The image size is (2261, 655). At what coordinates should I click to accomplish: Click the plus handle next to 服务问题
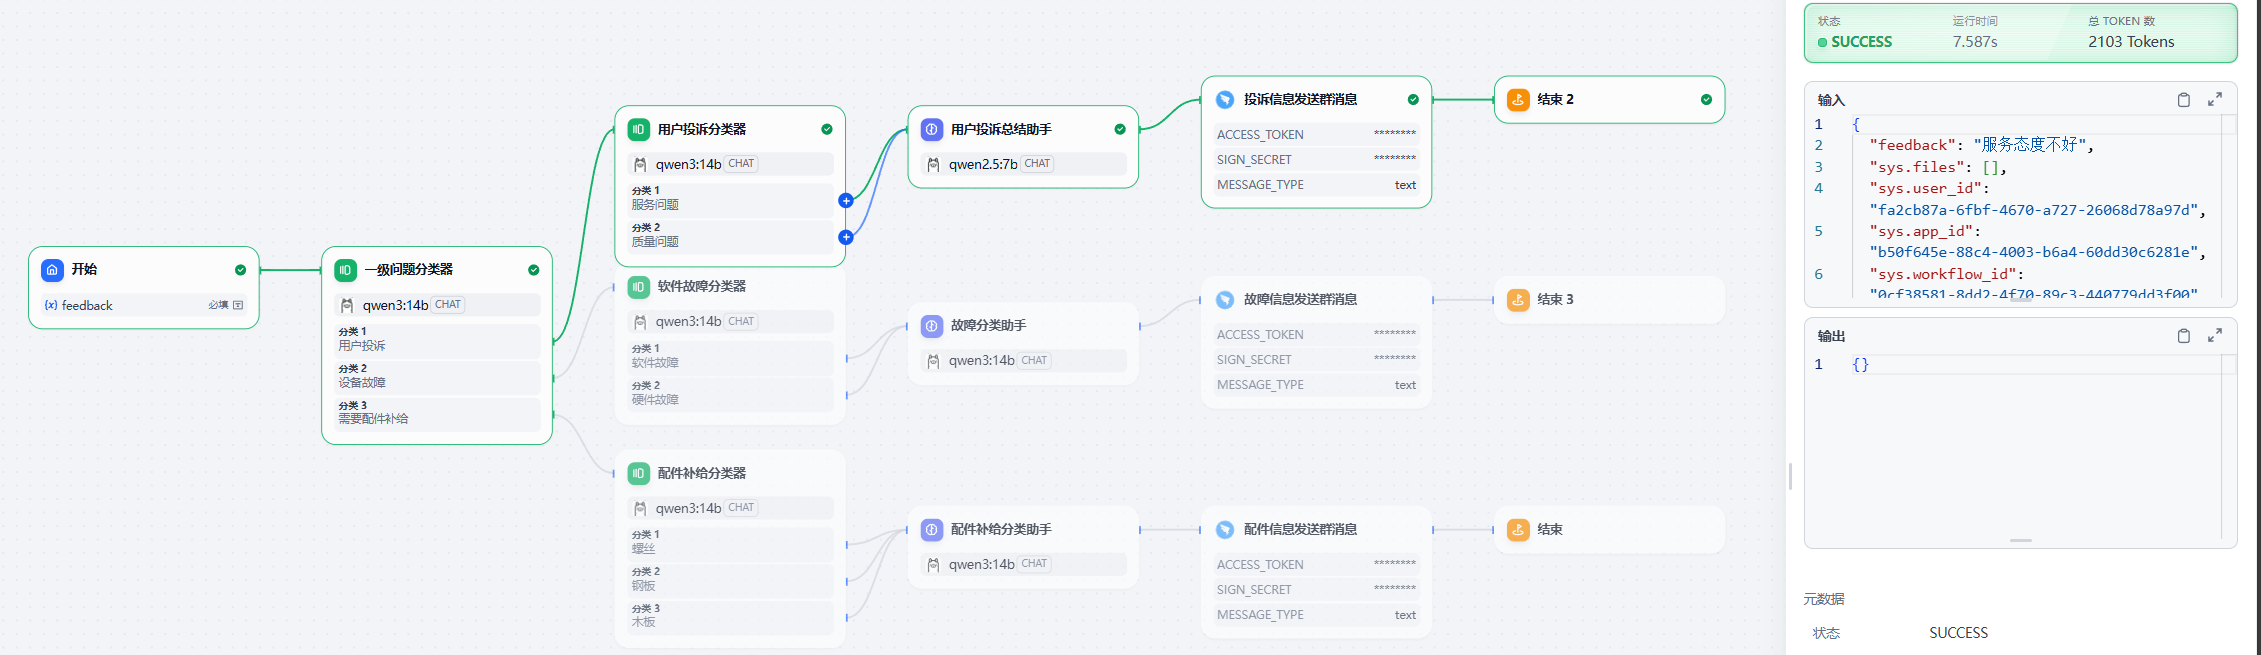tap(846, 201)
